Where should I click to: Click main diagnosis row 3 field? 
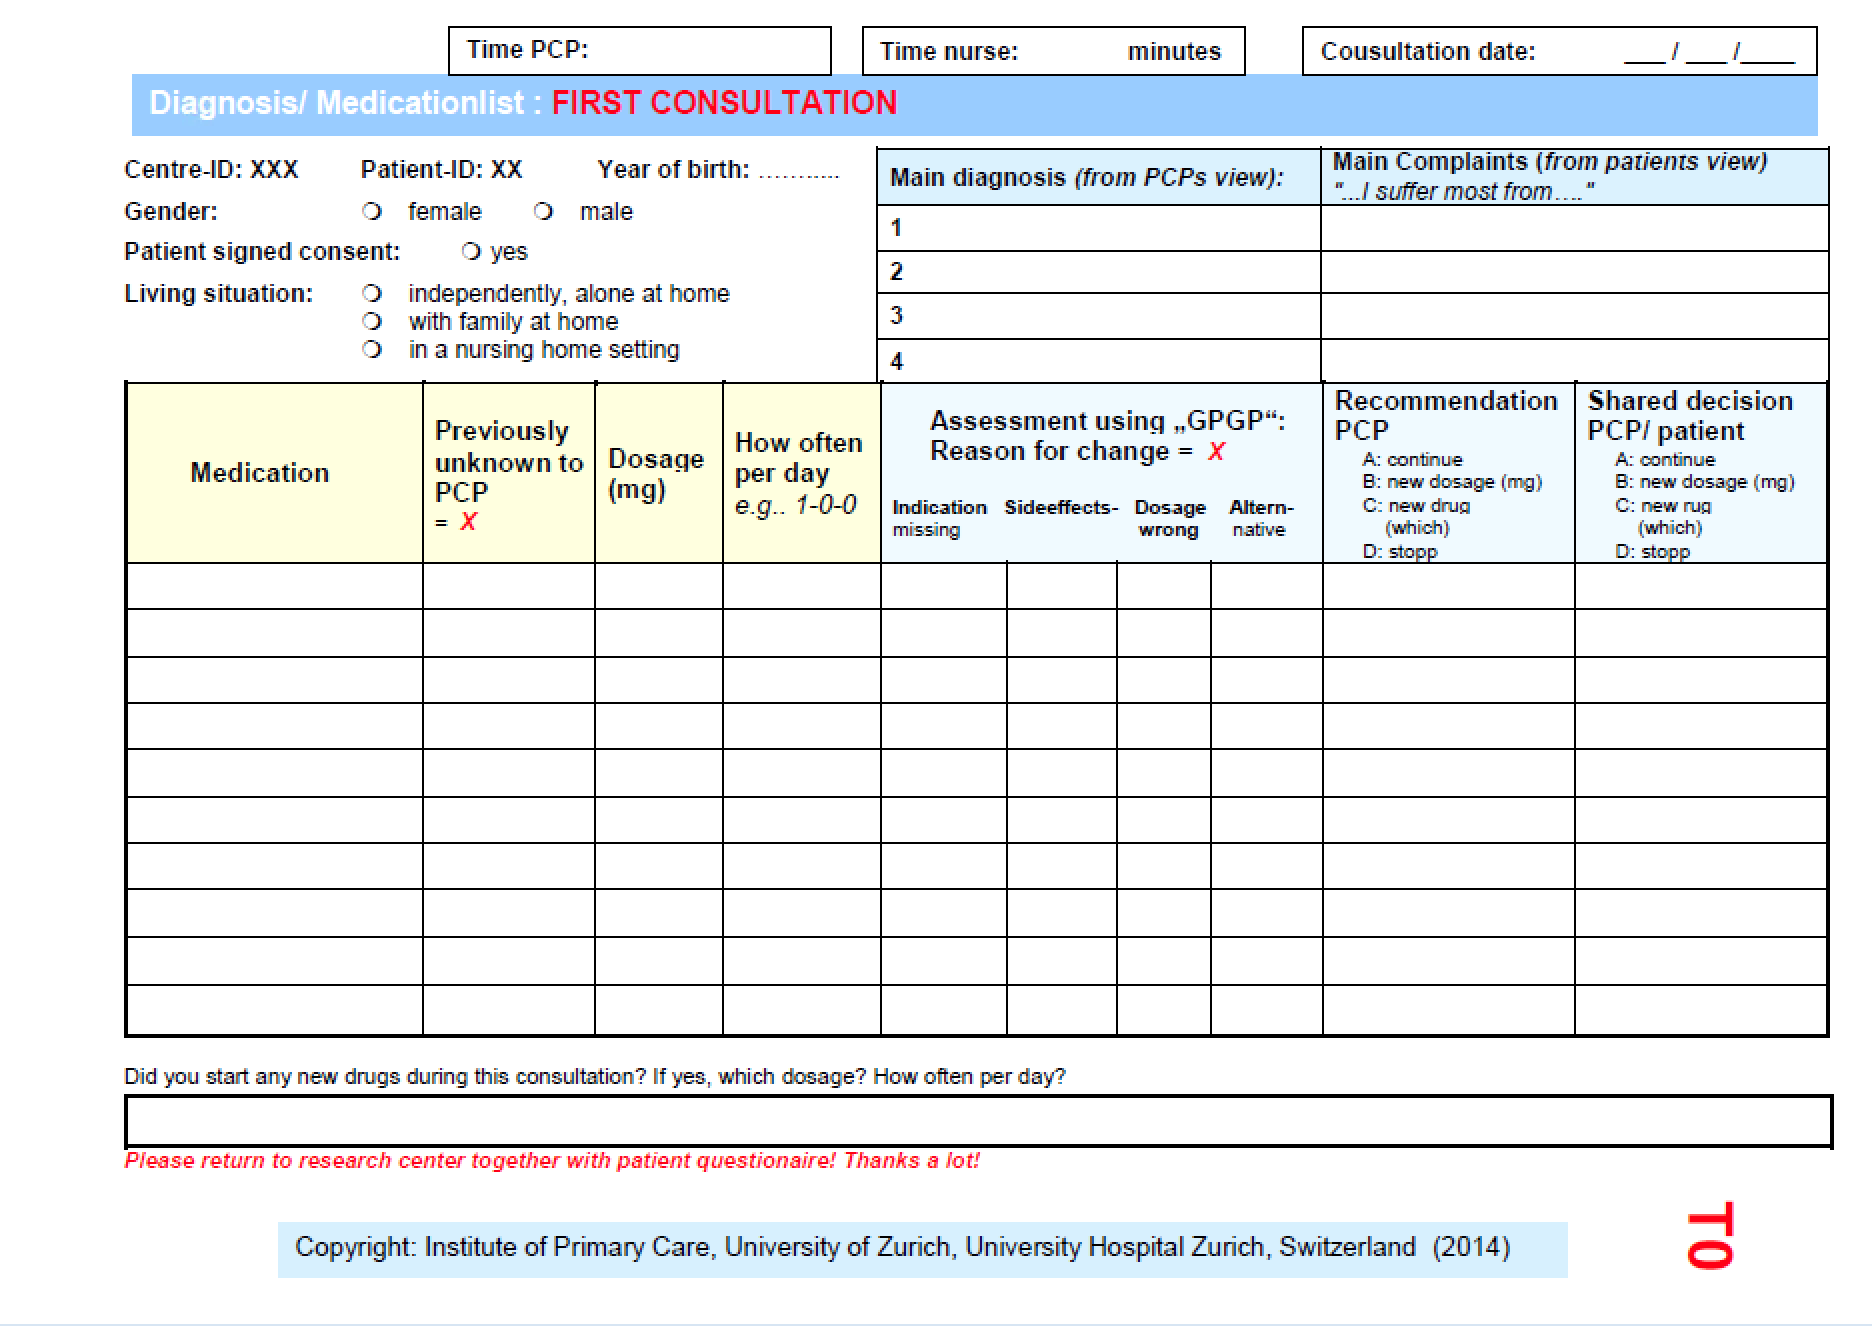click(1099, 316)
